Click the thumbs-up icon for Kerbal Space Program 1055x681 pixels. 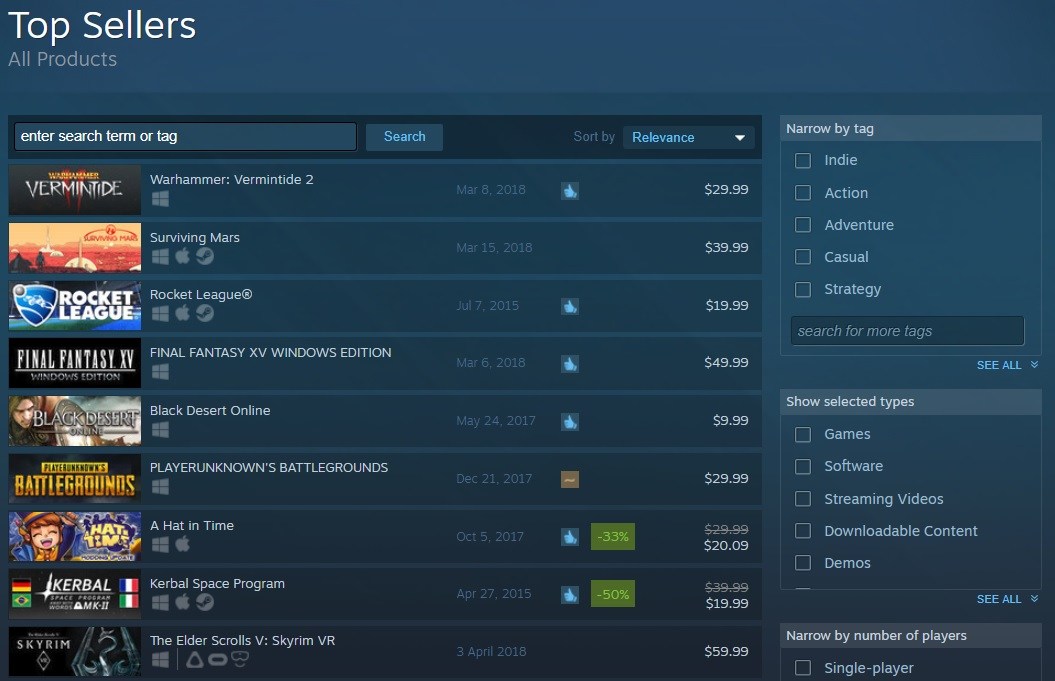tap(569, 595)
